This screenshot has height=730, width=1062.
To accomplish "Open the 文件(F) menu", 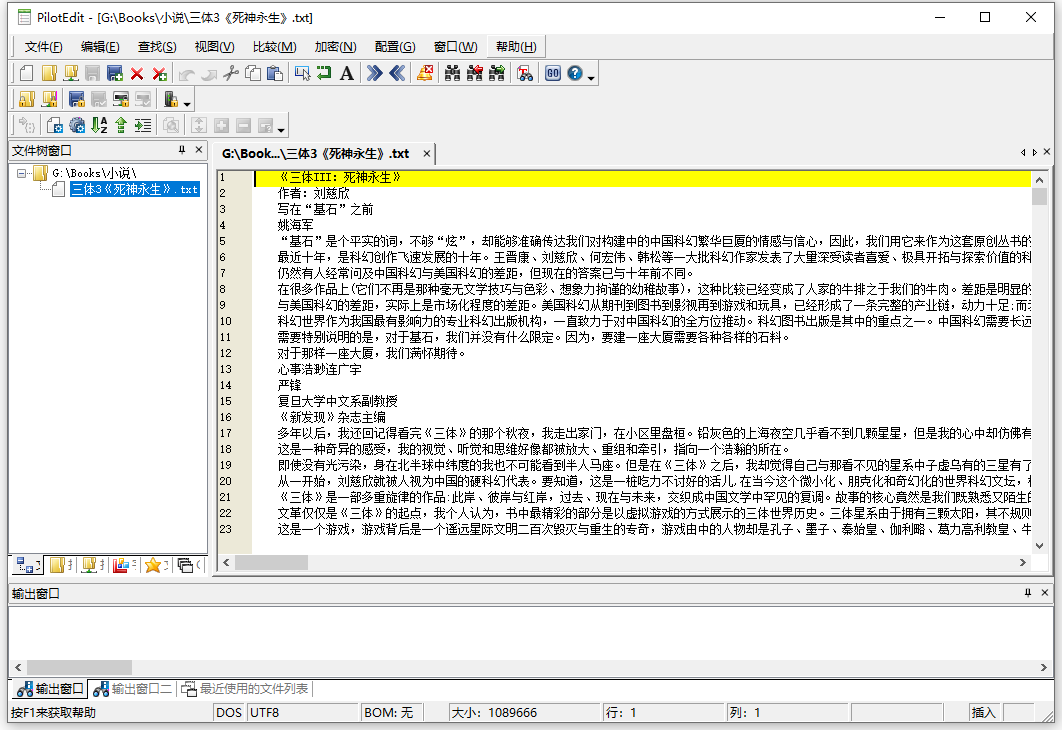I will 43,47.
